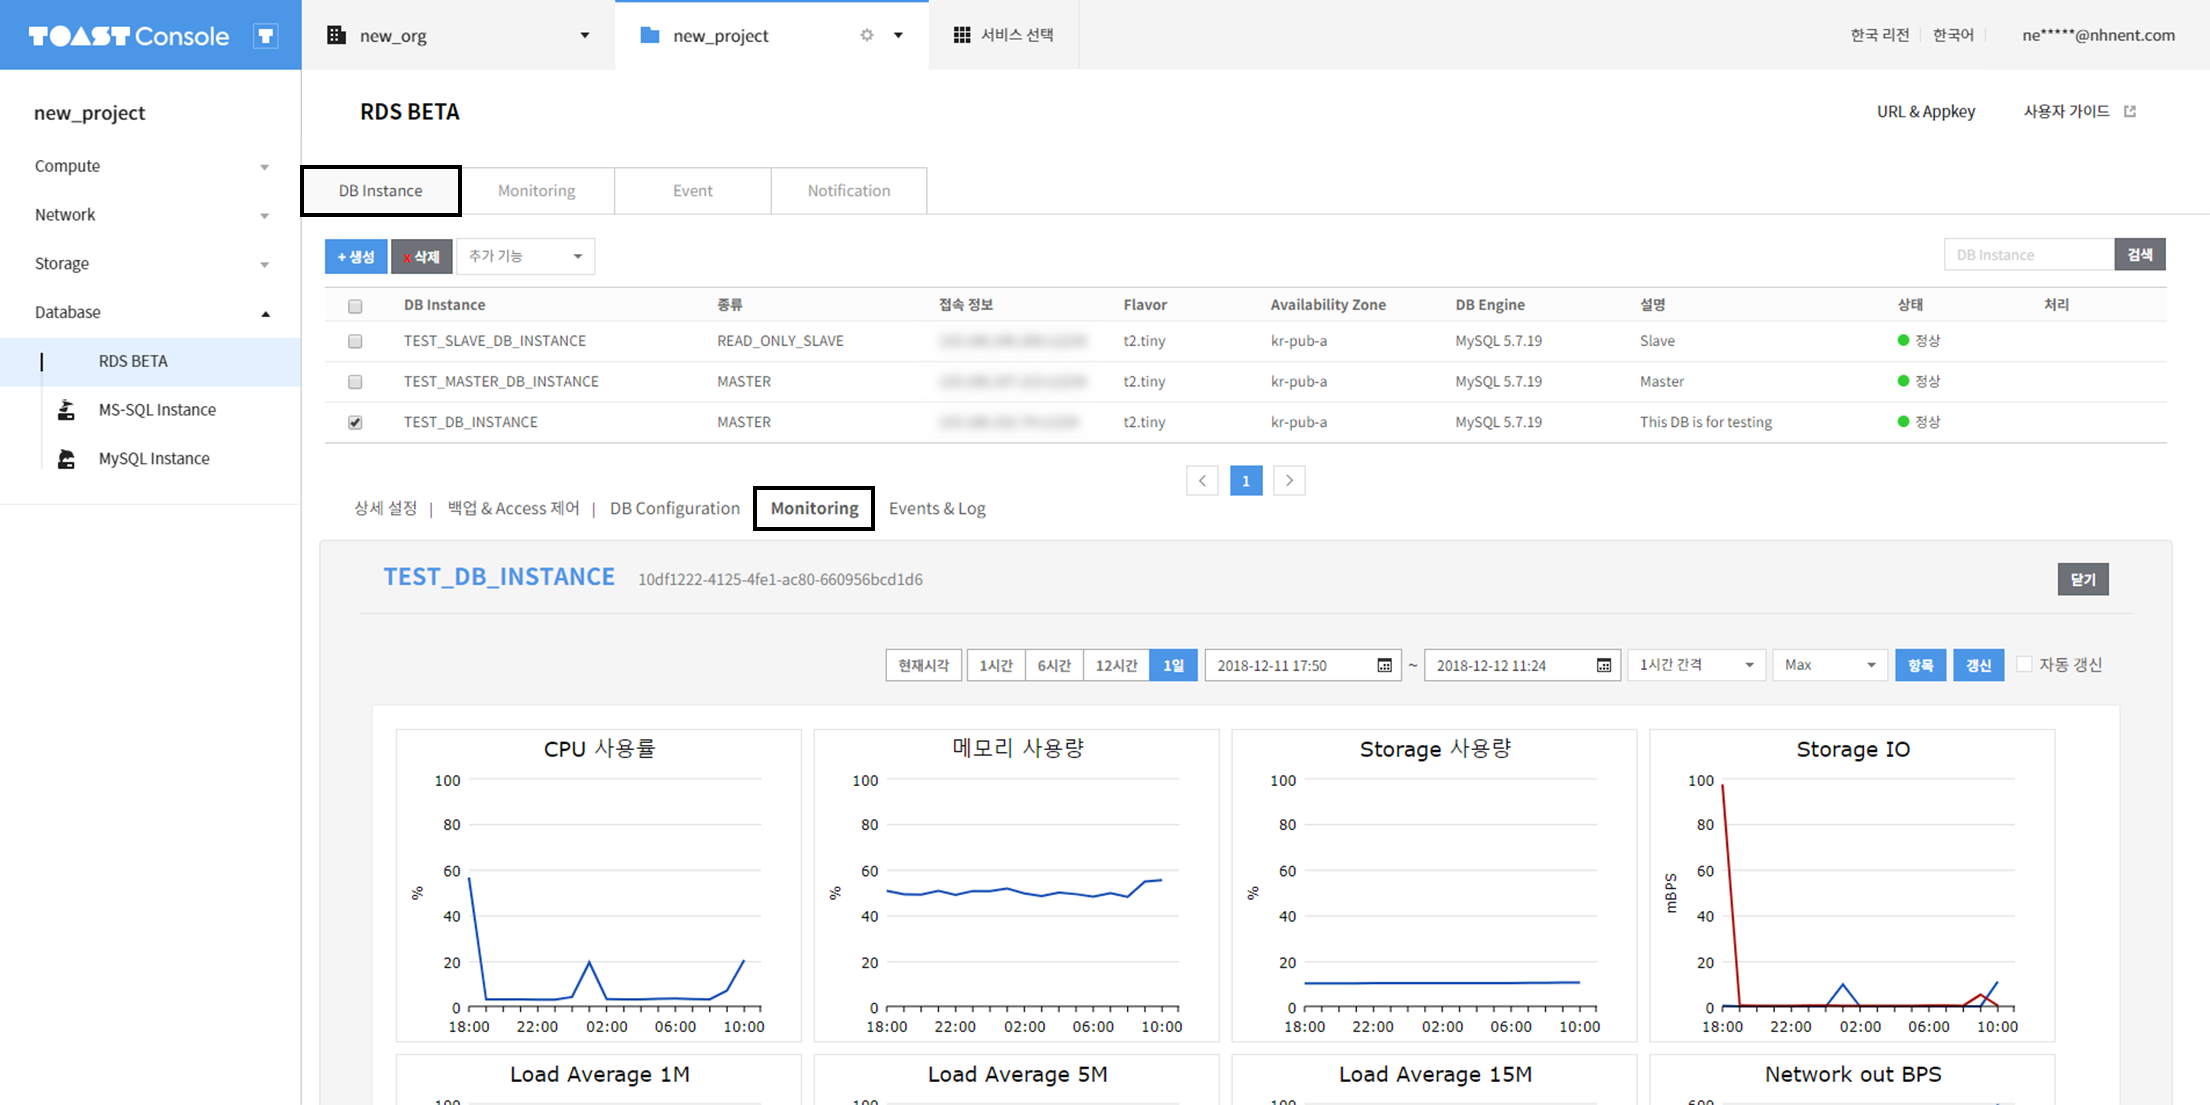Open the Max aggregation dropdown
2210x1105 pixels.
pyautogui.click(x=1830, y=665)
